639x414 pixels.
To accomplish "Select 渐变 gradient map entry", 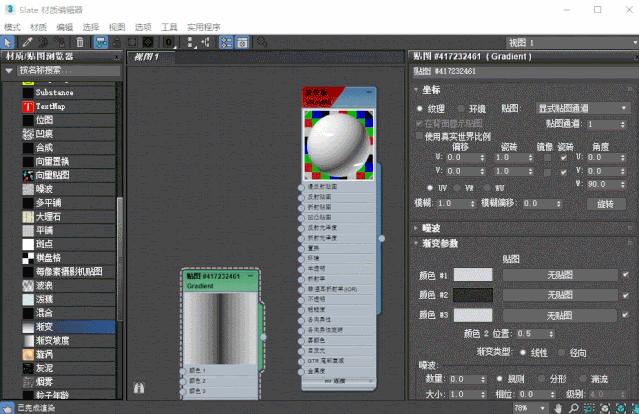I will [68, 327].
